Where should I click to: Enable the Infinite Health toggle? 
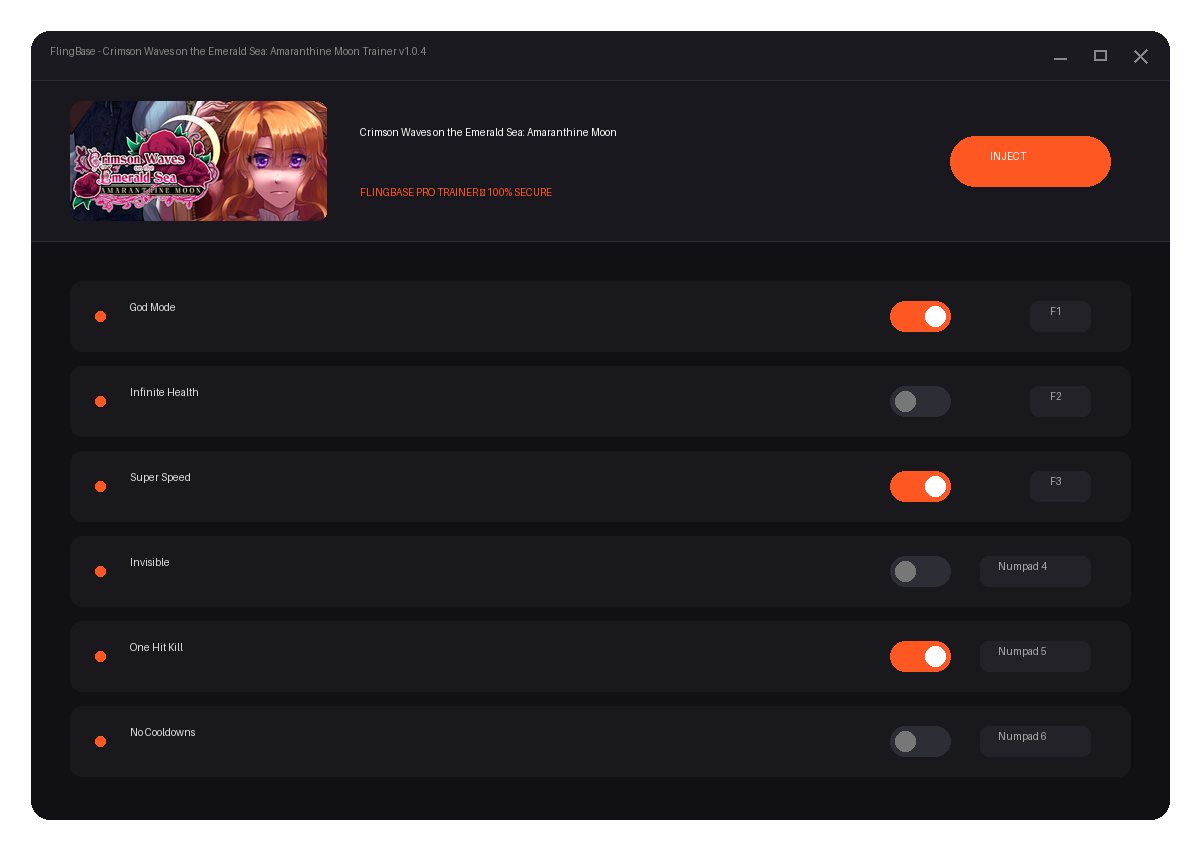(920, 401)
